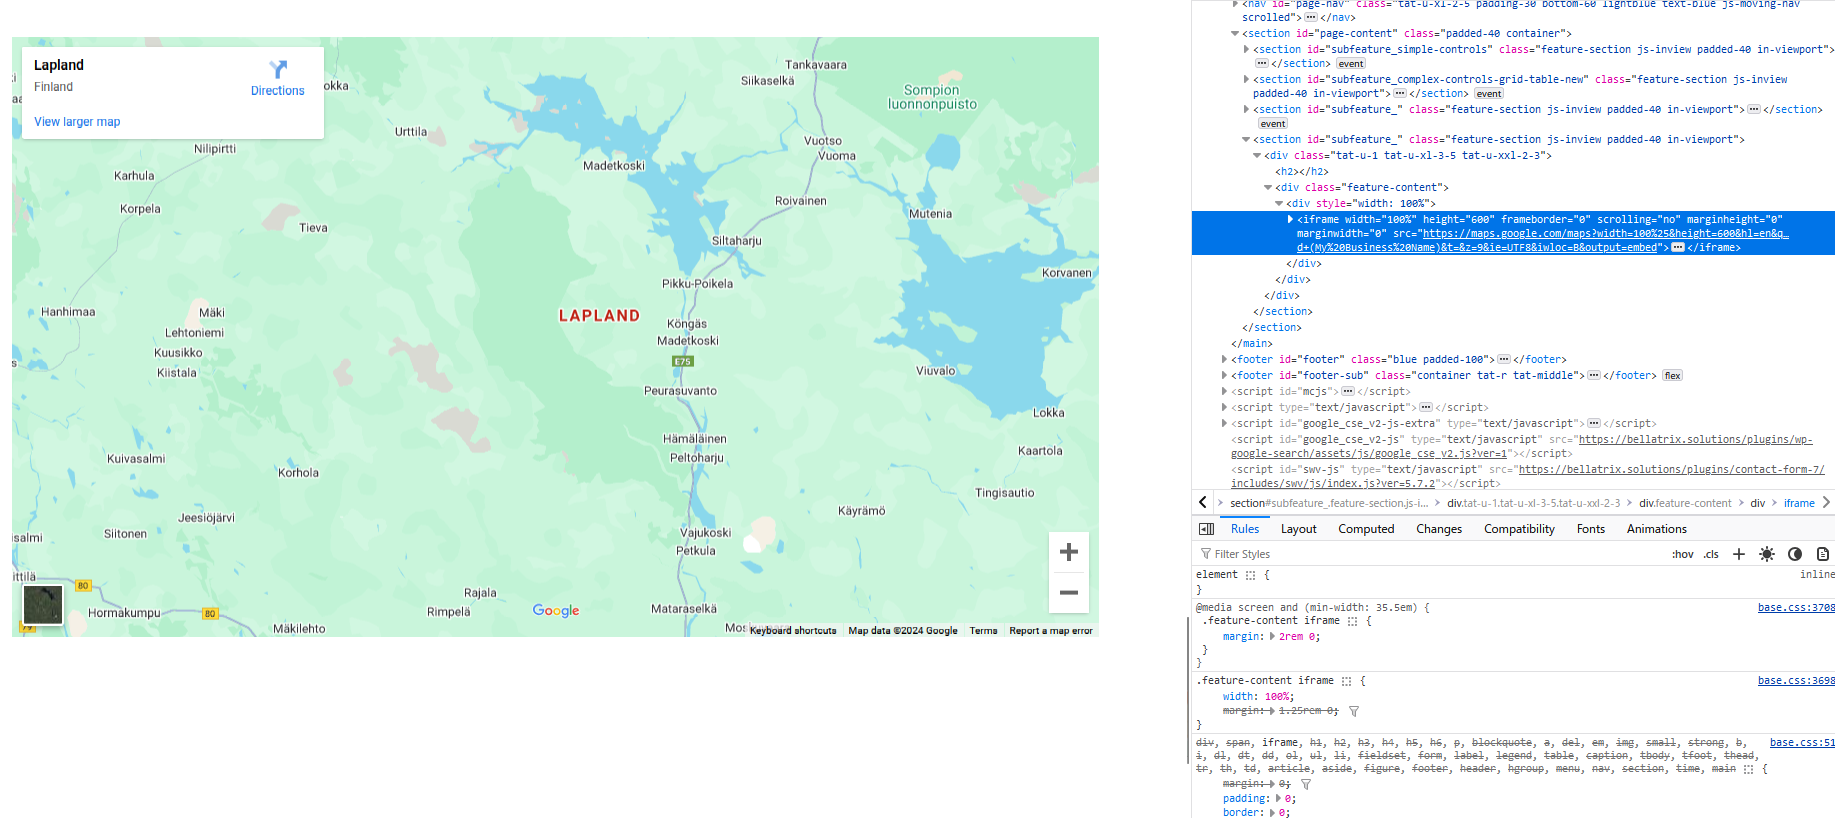The image size is (1835, 818).
Task: Switch to the Layout tab
Action: (1299, 529)
